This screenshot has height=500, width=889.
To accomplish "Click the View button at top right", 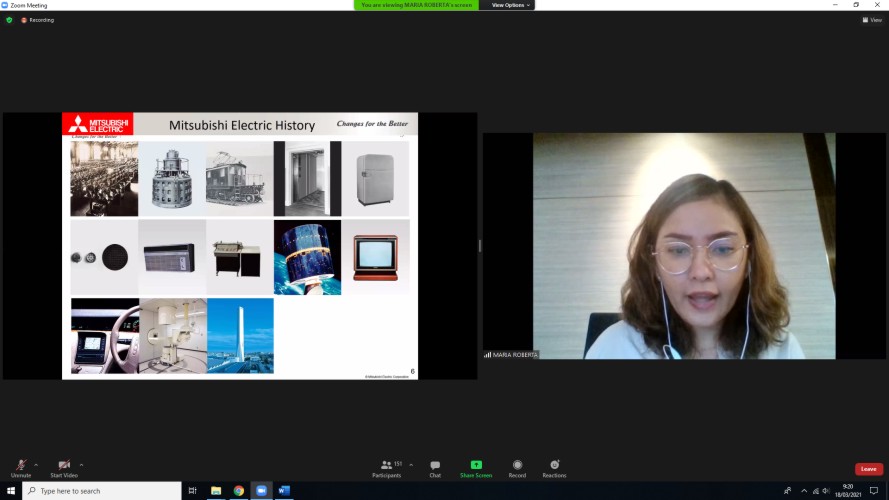I will 872,20.
